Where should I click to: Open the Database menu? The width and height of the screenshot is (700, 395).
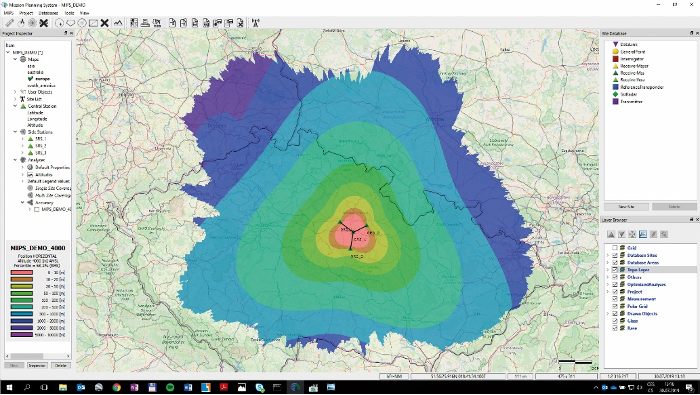pos(48,13)
